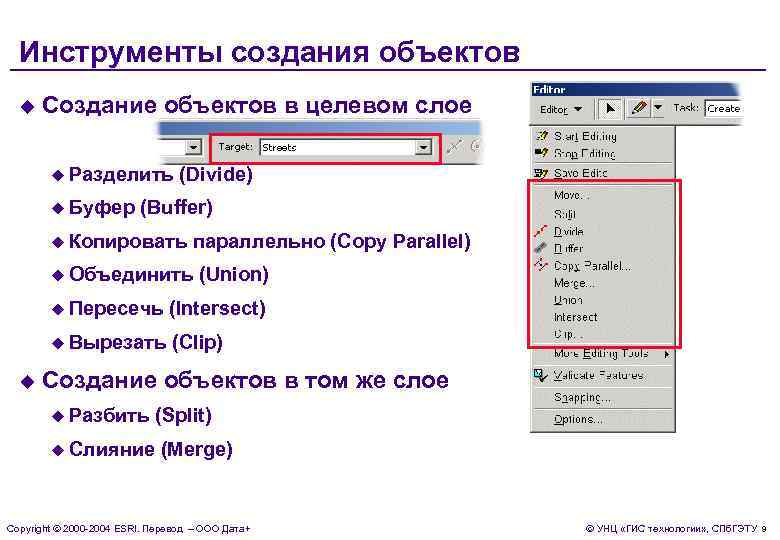Open Options... from Editor menu
Viewport: 780px width, 540px height.
[x=579, y=420]
